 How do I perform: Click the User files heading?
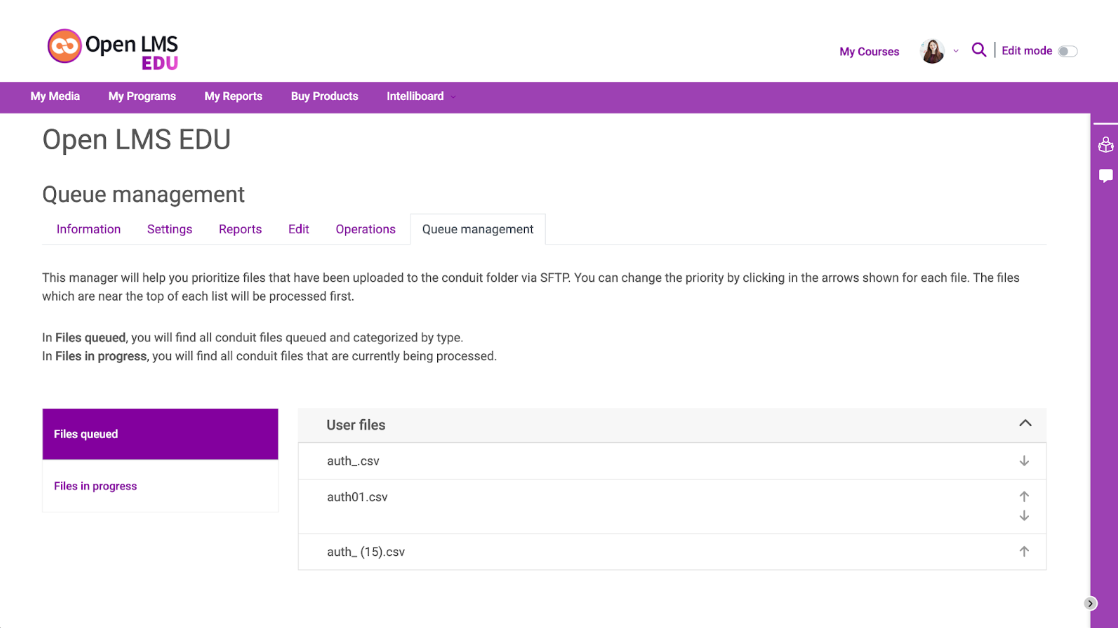pos(356,425)
